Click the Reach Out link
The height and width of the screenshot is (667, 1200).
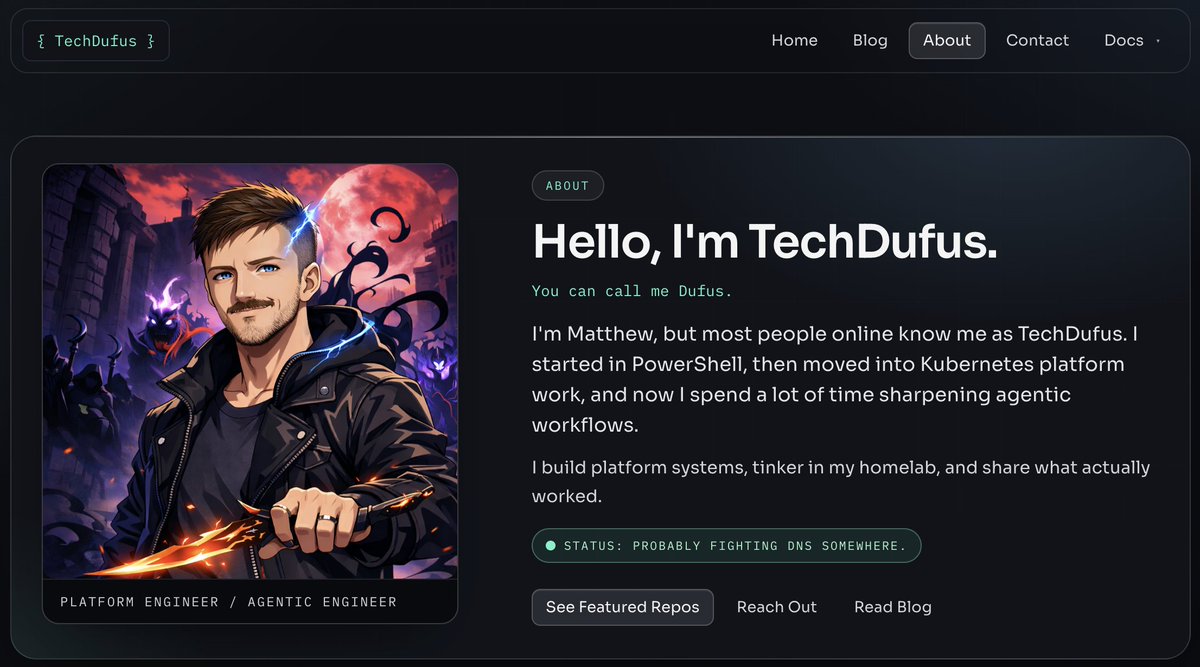pos(777,607)
